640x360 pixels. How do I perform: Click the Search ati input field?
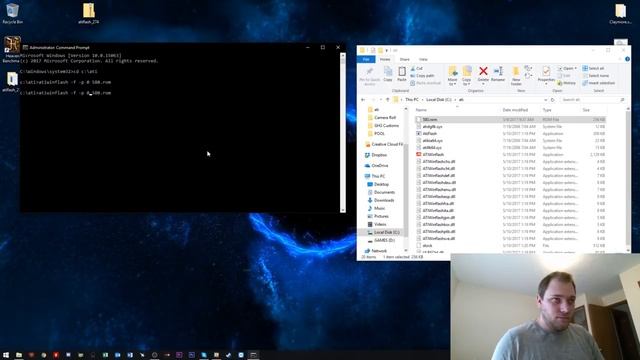tap(591, 100)
